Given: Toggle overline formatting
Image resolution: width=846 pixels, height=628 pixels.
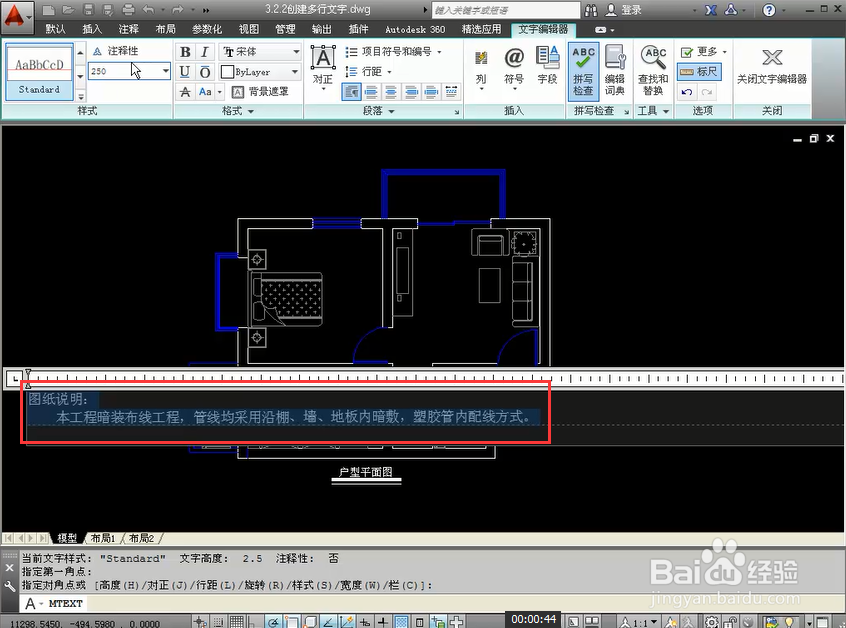Looking at the screenshot, I should point(204,70).
